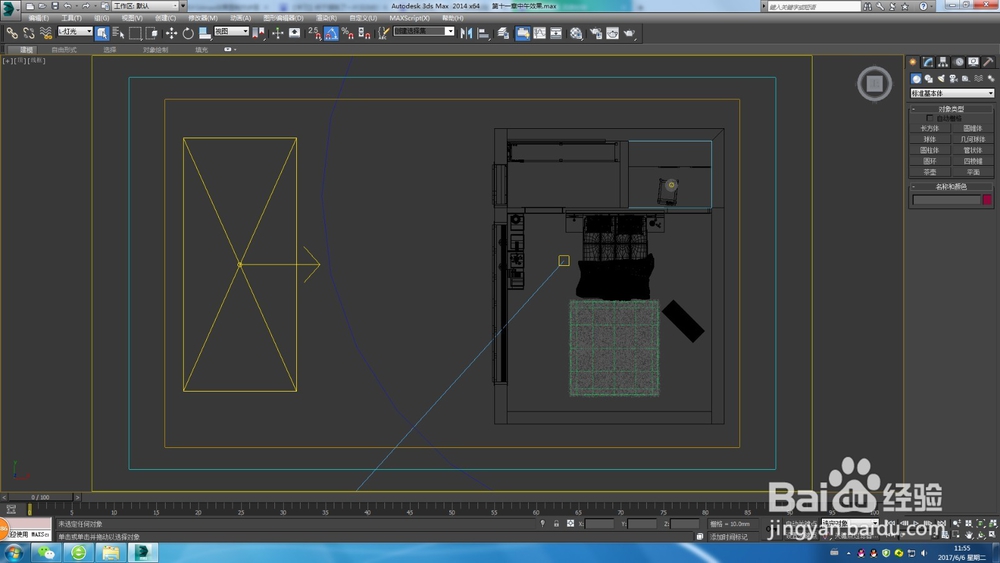1000x563 pixels.
Task: Open reference coordinate system dropdown (视图)
Action: (x=231, y=31)
